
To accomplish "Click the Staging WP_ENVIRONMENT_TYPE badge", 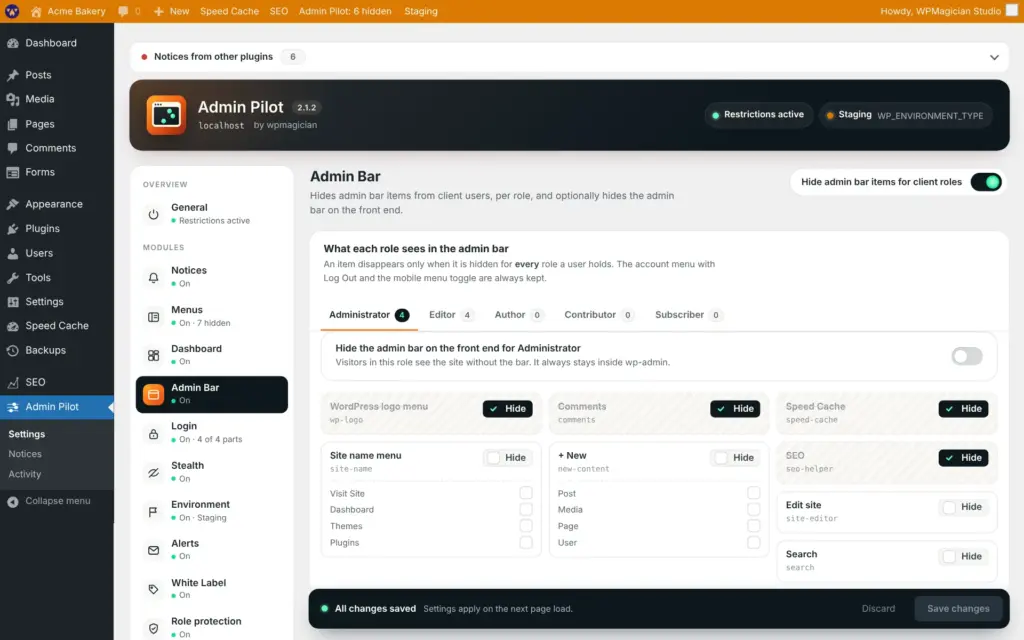I will tap(905, 115).
